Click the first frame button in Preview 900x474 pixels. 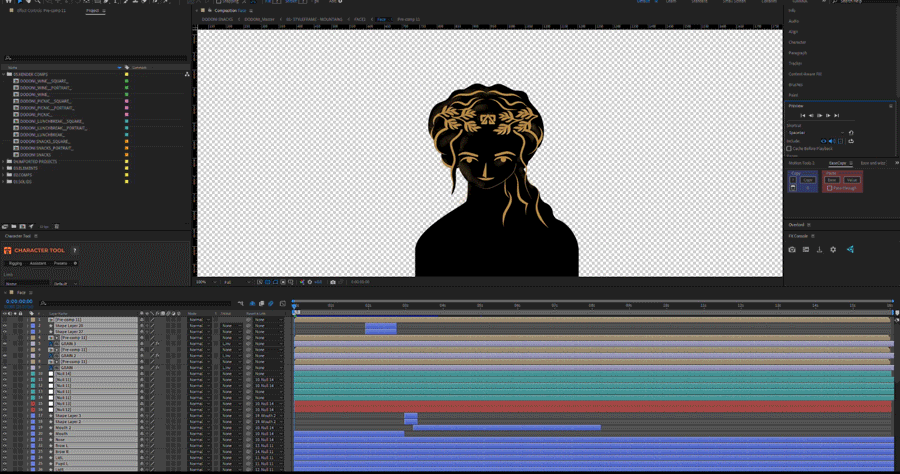[x=802, y=115]
